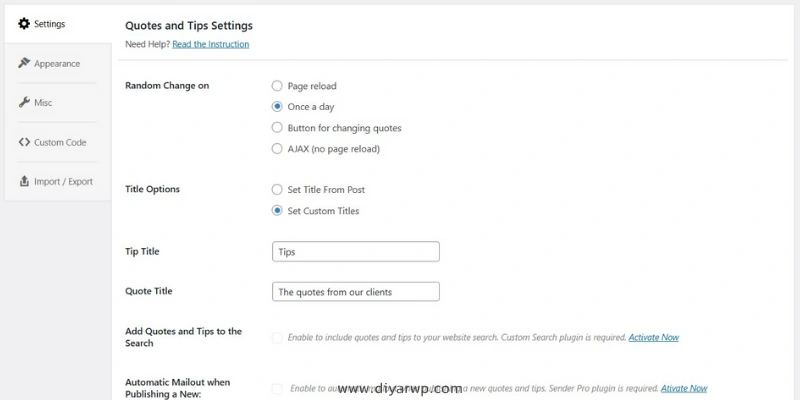The image size is (800, 400).
Task: Click the Import / Export icon
Action: (24, 181)
